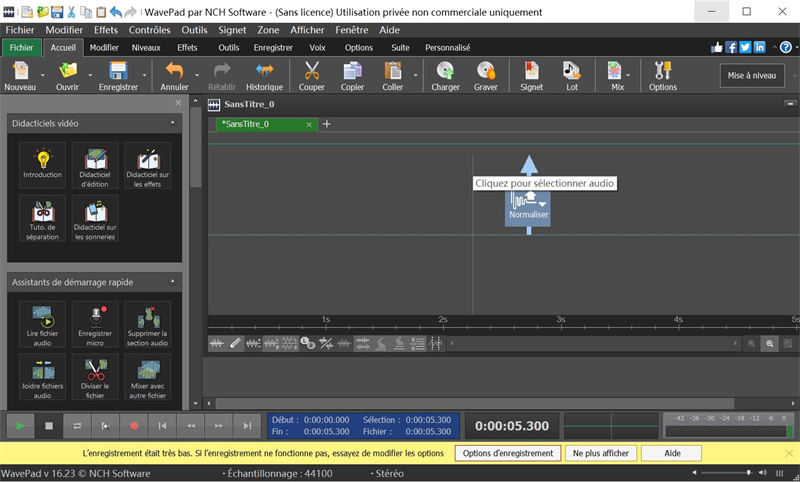This screenshot has width=800, height=482.
Task: Click the Aide notification button
Action: [x=671, y=453]
